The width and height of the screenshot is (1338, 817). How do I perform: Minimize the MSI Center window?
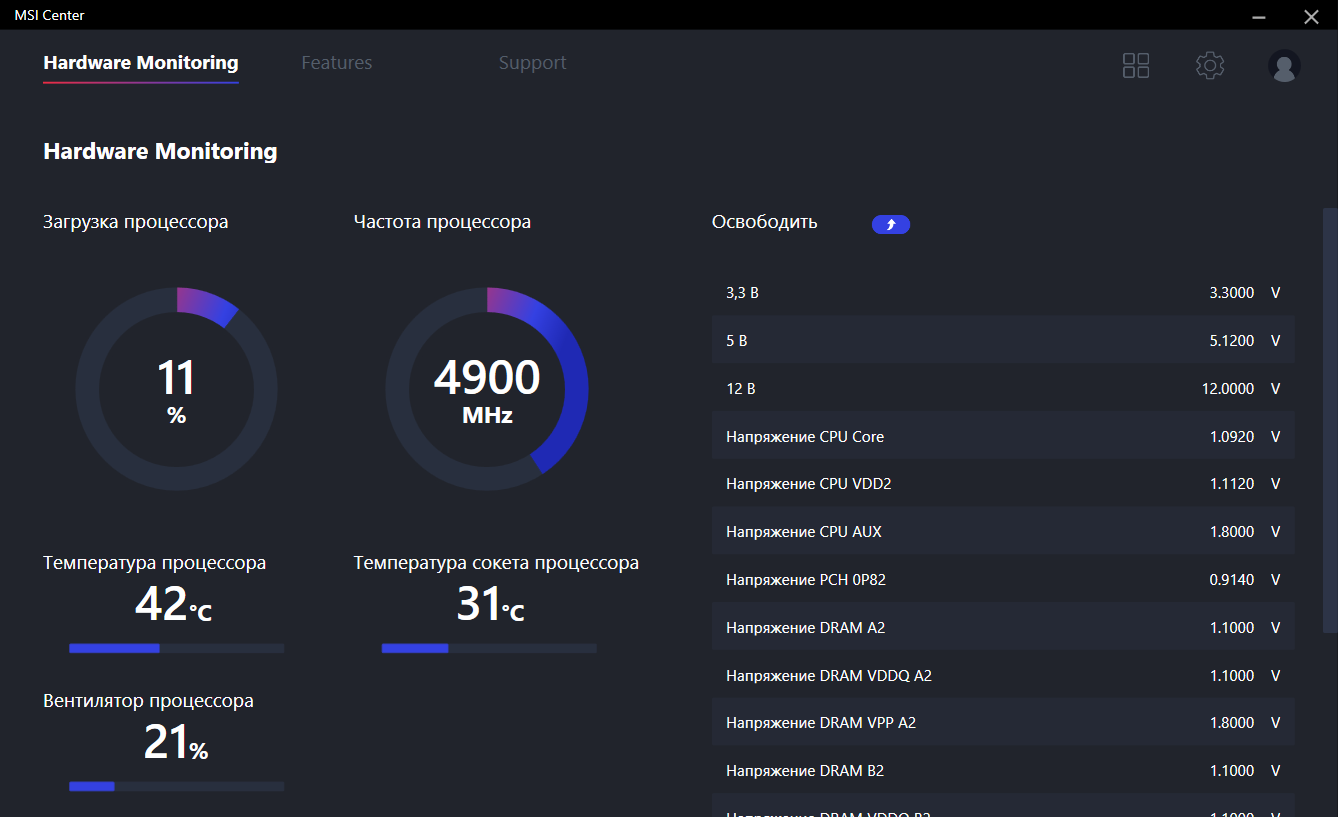tap(1260, 16)
